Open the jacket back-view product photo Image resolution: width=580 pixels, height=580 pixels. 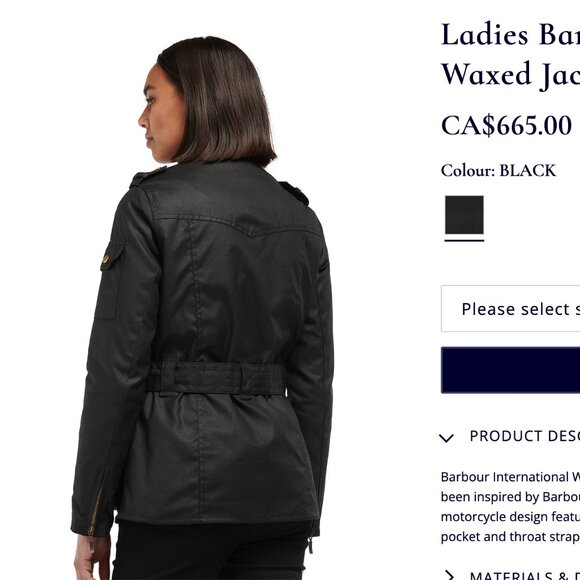pyautogui.click(x=203, y=307)
